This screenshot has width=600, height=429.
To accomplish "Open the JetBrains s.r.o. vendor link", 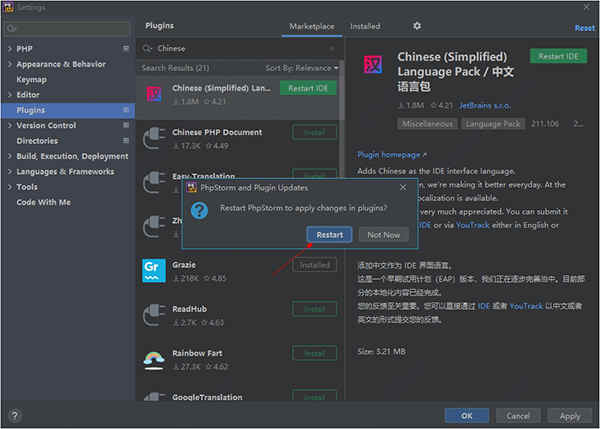I will click(484, 106).
